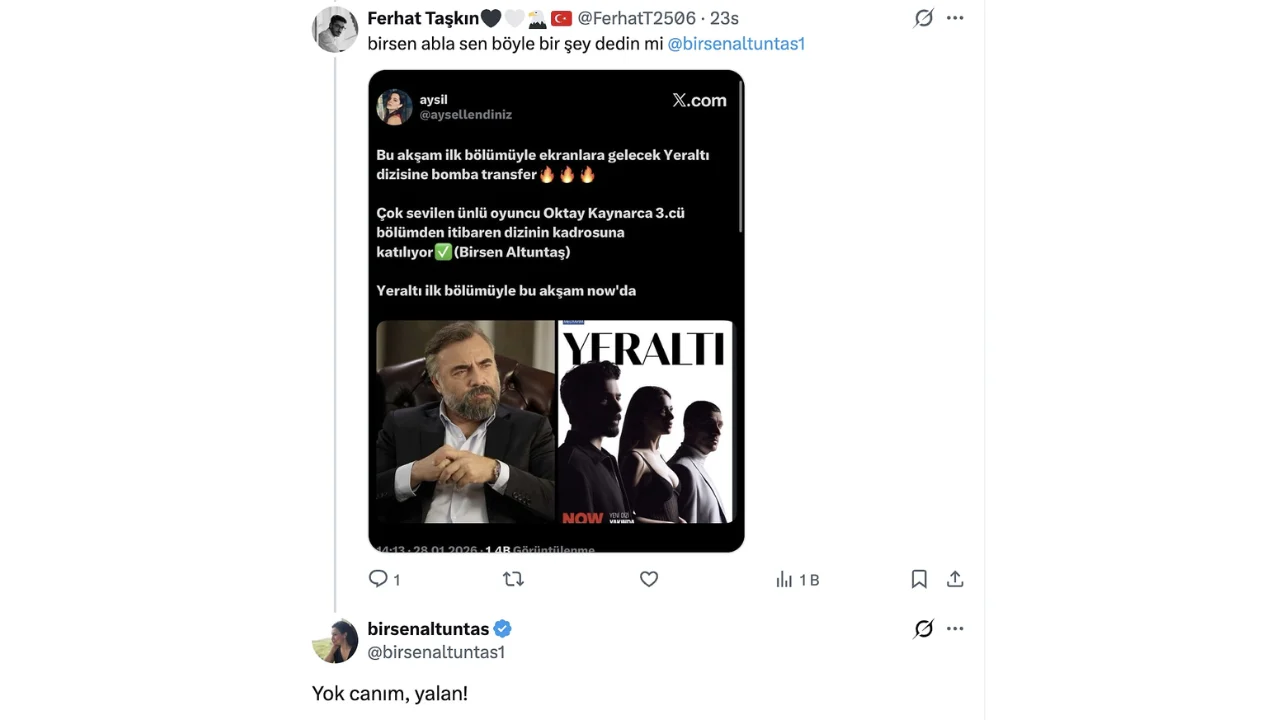The image size is (1280, 720).
Task: Open post analytics via the bar chart icon
Action: point(784,579)
